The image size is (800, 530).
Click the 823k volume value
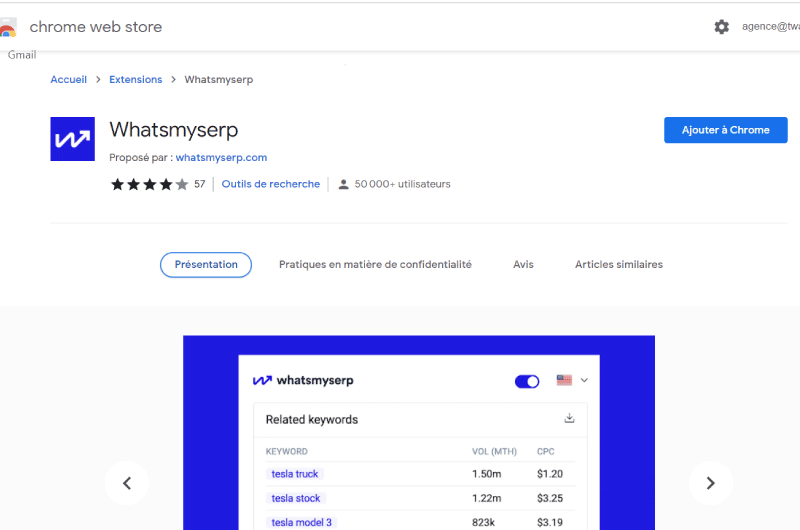pos(483,522)
